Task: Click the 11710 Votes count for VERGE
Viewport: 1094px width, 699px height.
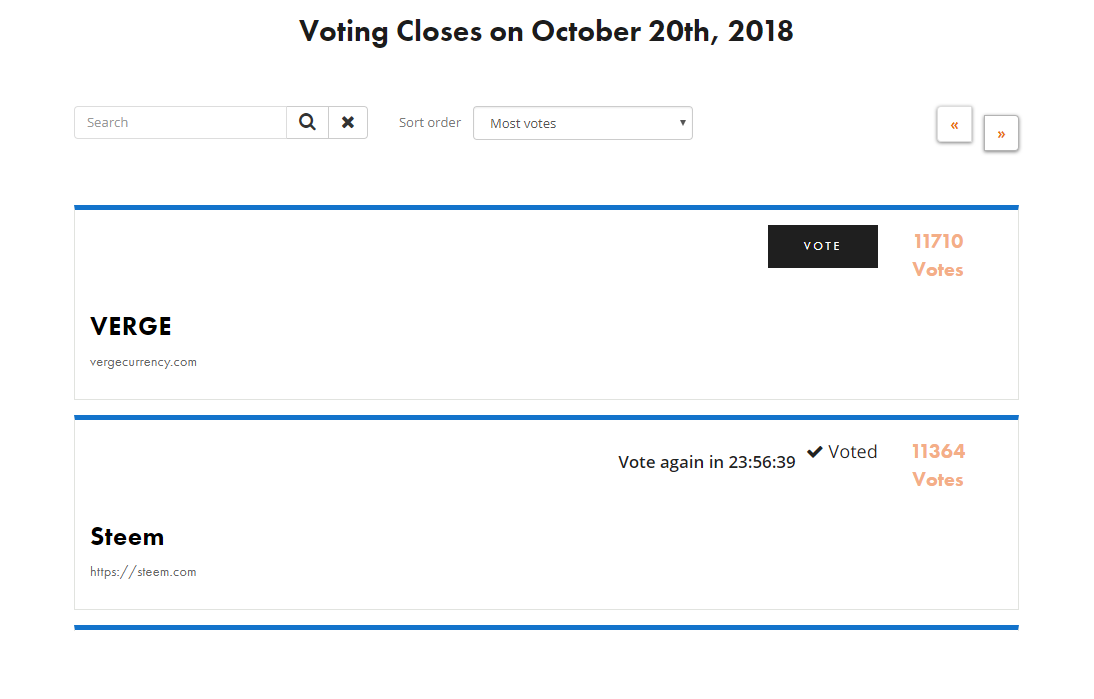Action: pos(938,255)
